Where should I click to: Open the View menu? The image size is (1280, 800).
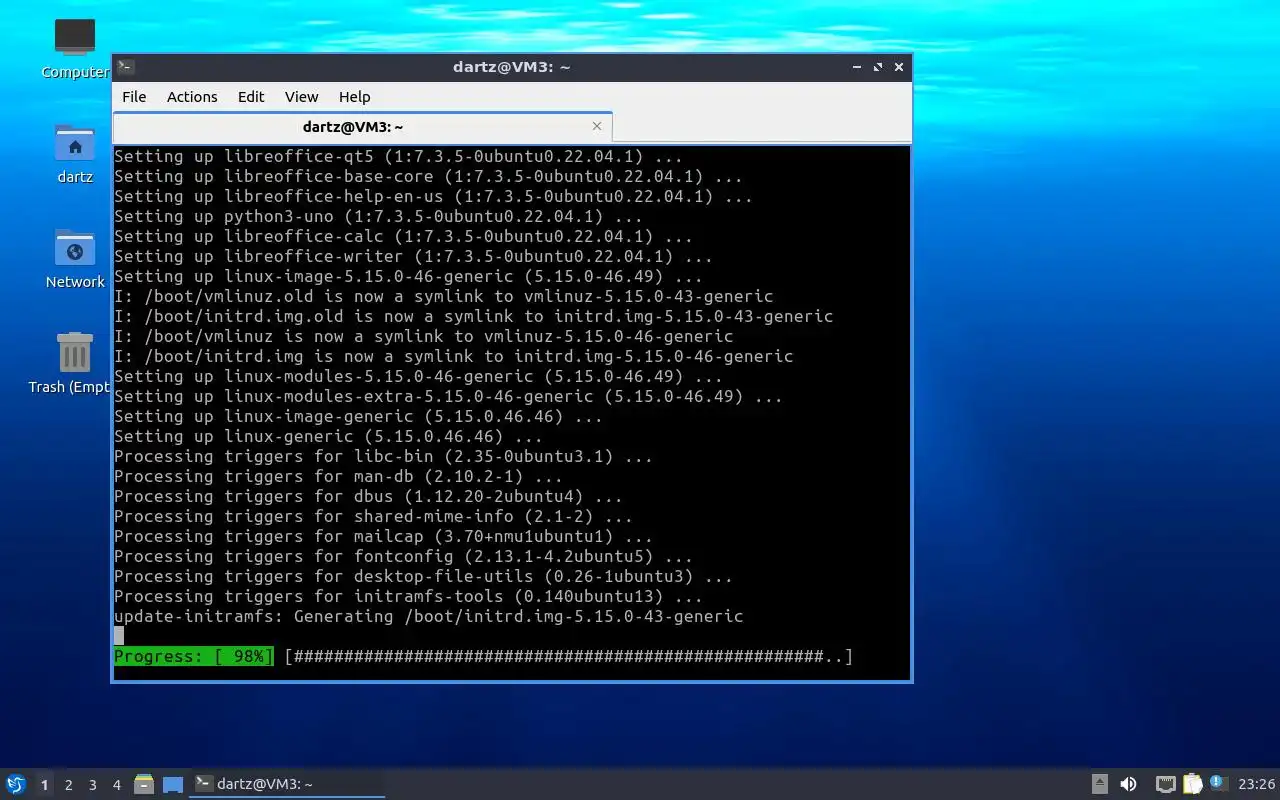tap(301, 97)
